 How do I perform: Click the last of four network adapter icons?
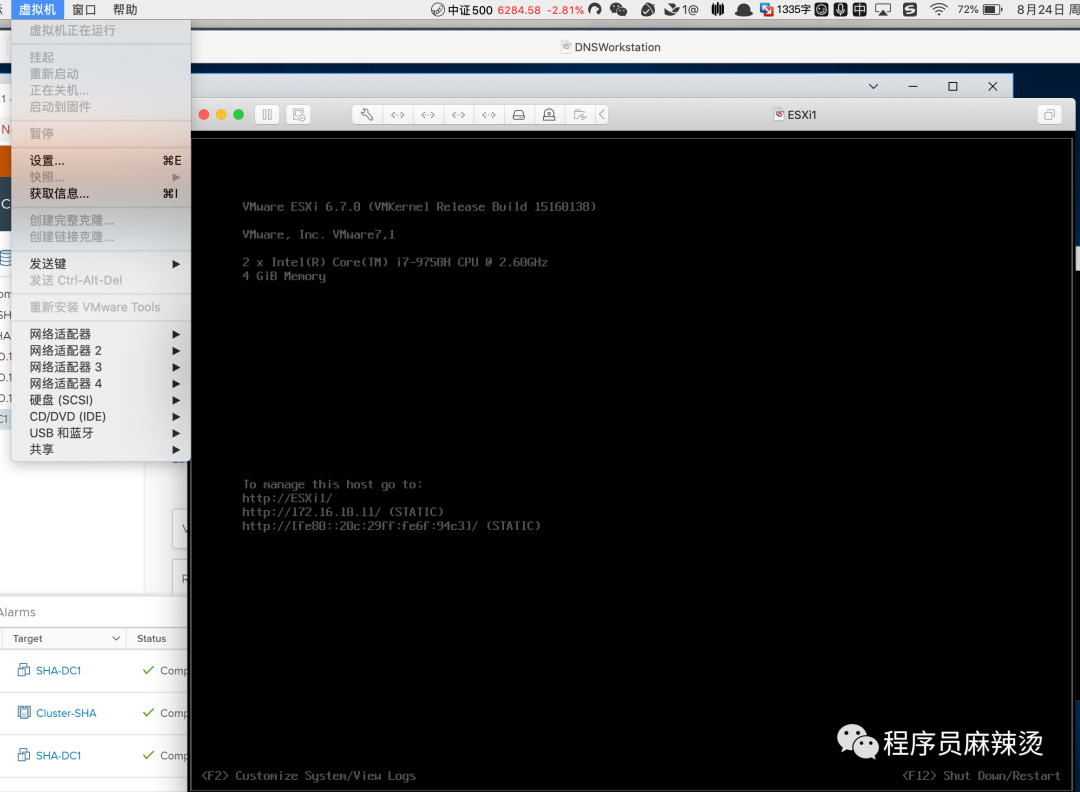488,115
